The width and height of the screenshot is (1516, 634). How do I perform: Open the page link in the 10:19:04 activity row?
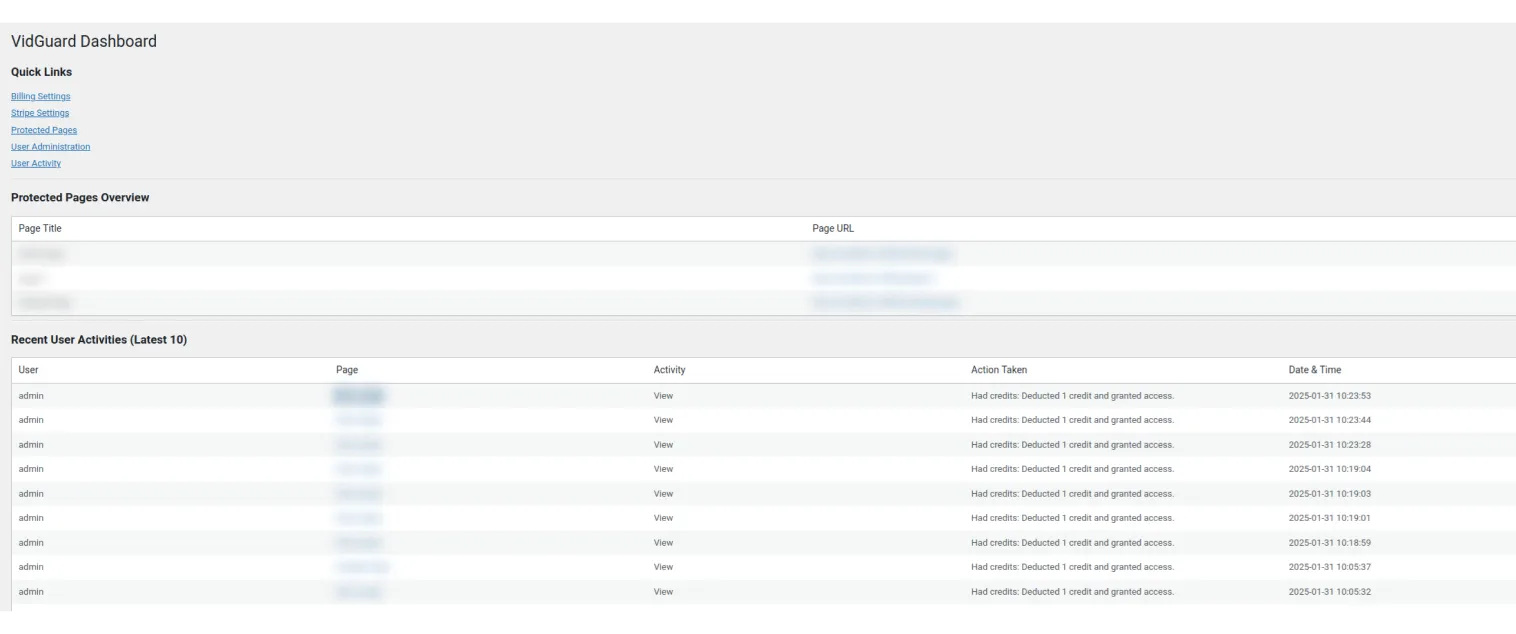click(x=358, y=469)
